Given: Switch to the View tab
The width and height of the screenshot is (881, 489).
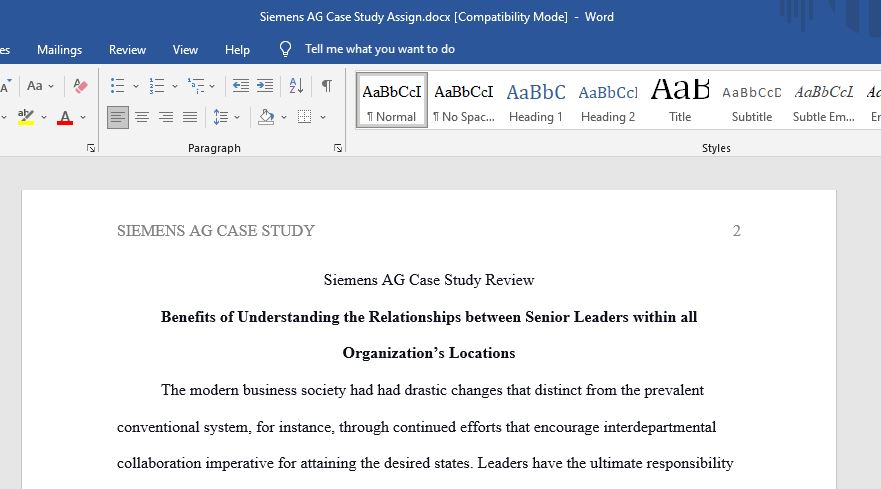Looking at the screenshot, I should tap(185, 49).
